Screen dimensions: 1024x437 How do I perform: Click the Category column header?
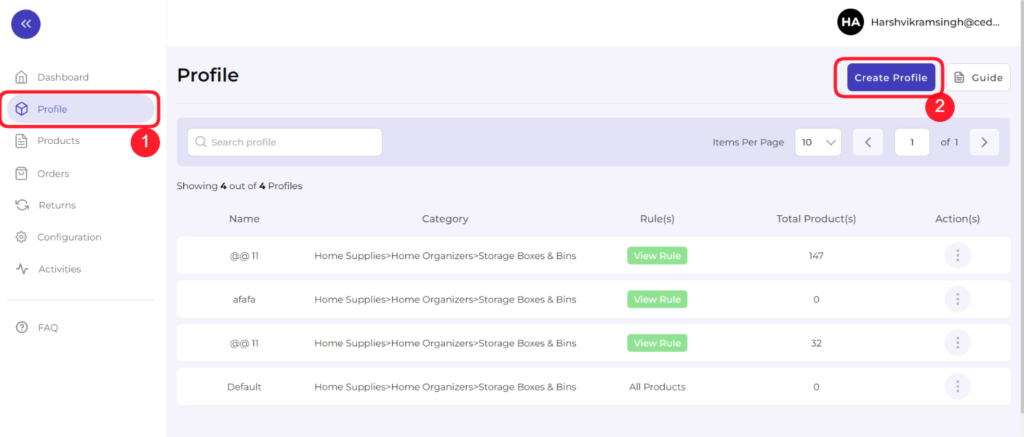(x=445, y=219)
